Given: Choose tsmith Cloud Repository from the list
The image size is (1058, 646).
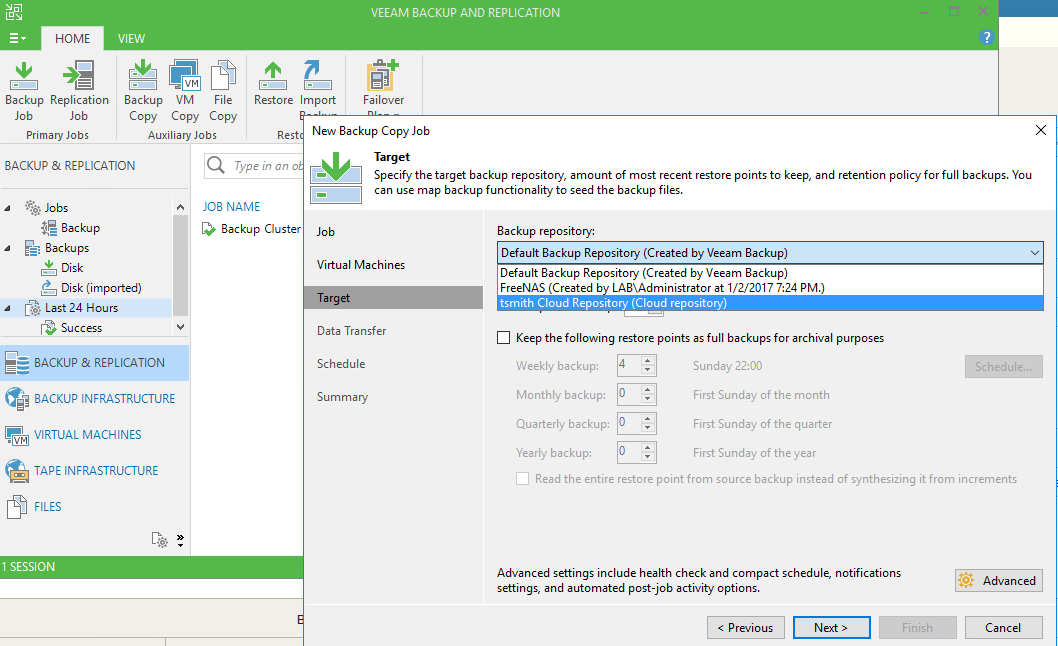Looking at the screenshot, I should 613,303.
